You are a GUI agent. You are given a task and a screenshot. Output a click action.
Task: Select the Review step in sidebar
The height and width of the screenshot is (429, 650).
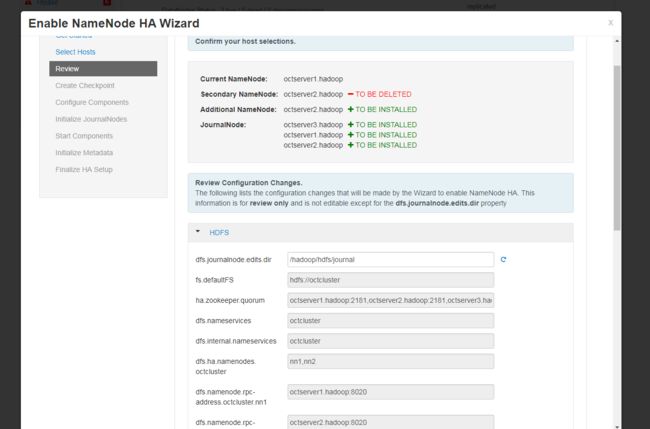pyautogui.click(x=103, y=69)
